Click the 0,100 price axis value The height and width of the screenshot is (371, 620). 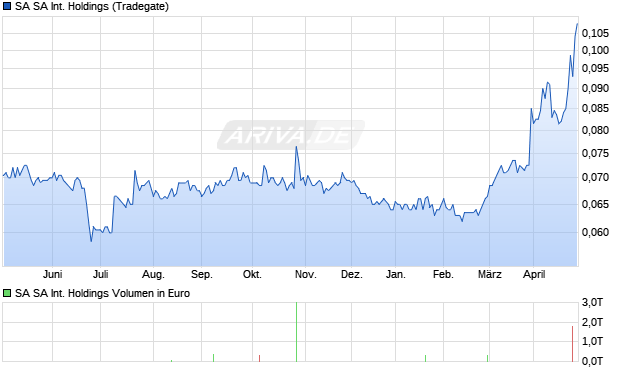tap(595, 50)
